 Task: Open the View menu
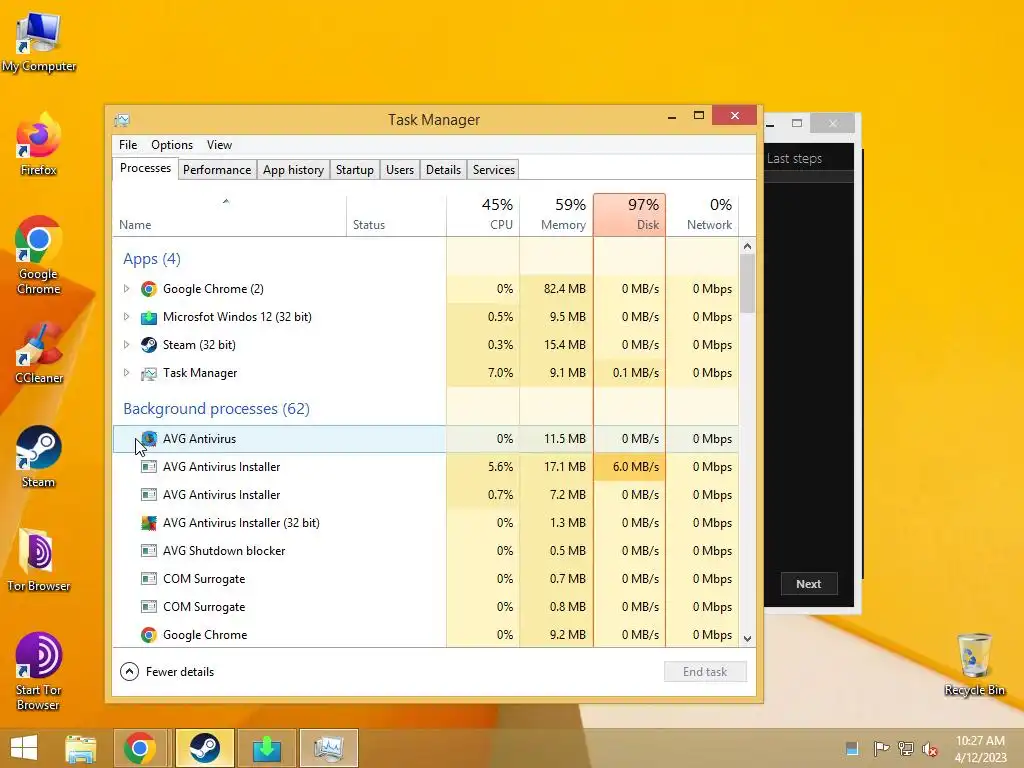click(219, 145)
